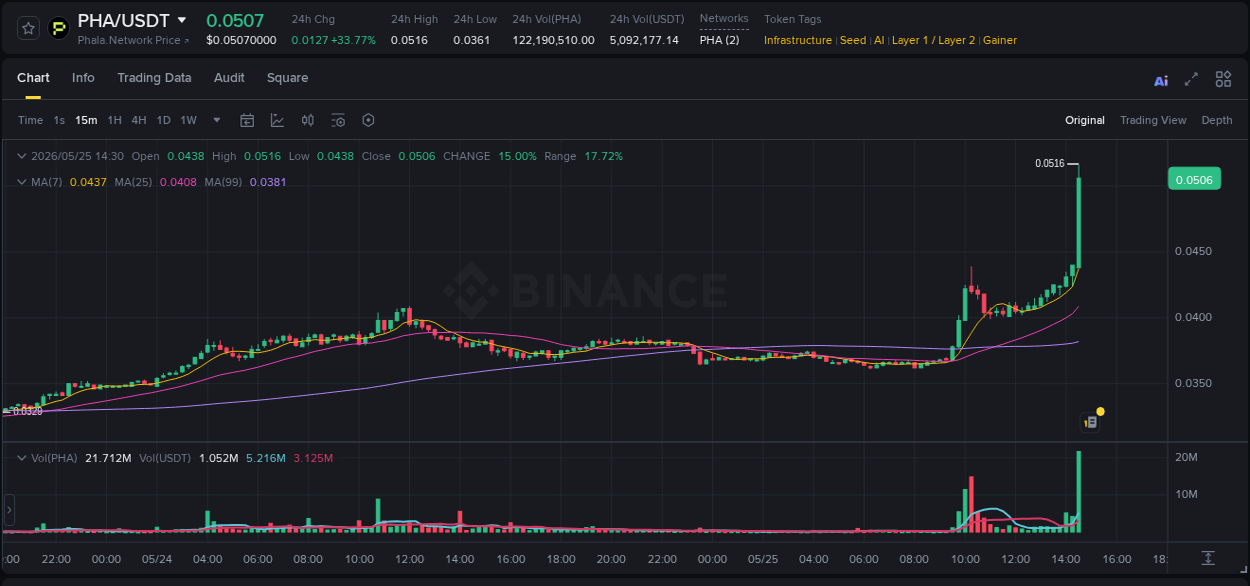Select the 1s interval

coord(59,120)
